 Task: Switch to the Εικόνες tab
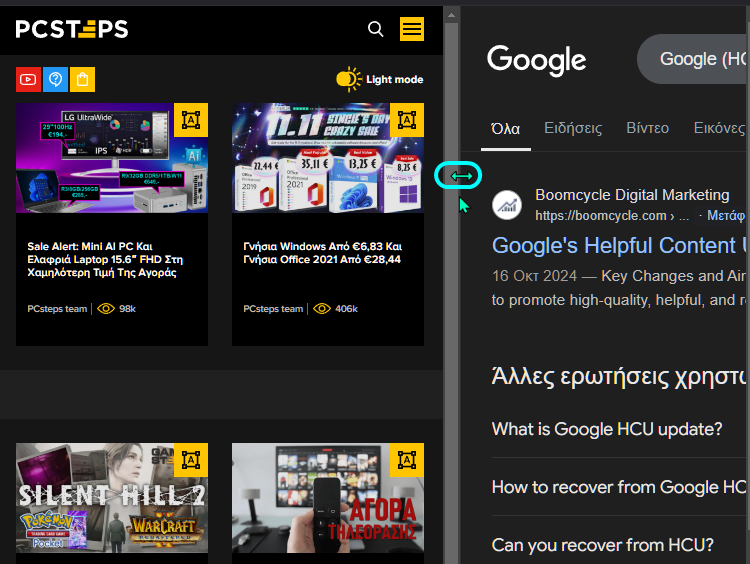pyautogui.click(x=719, y=128)
